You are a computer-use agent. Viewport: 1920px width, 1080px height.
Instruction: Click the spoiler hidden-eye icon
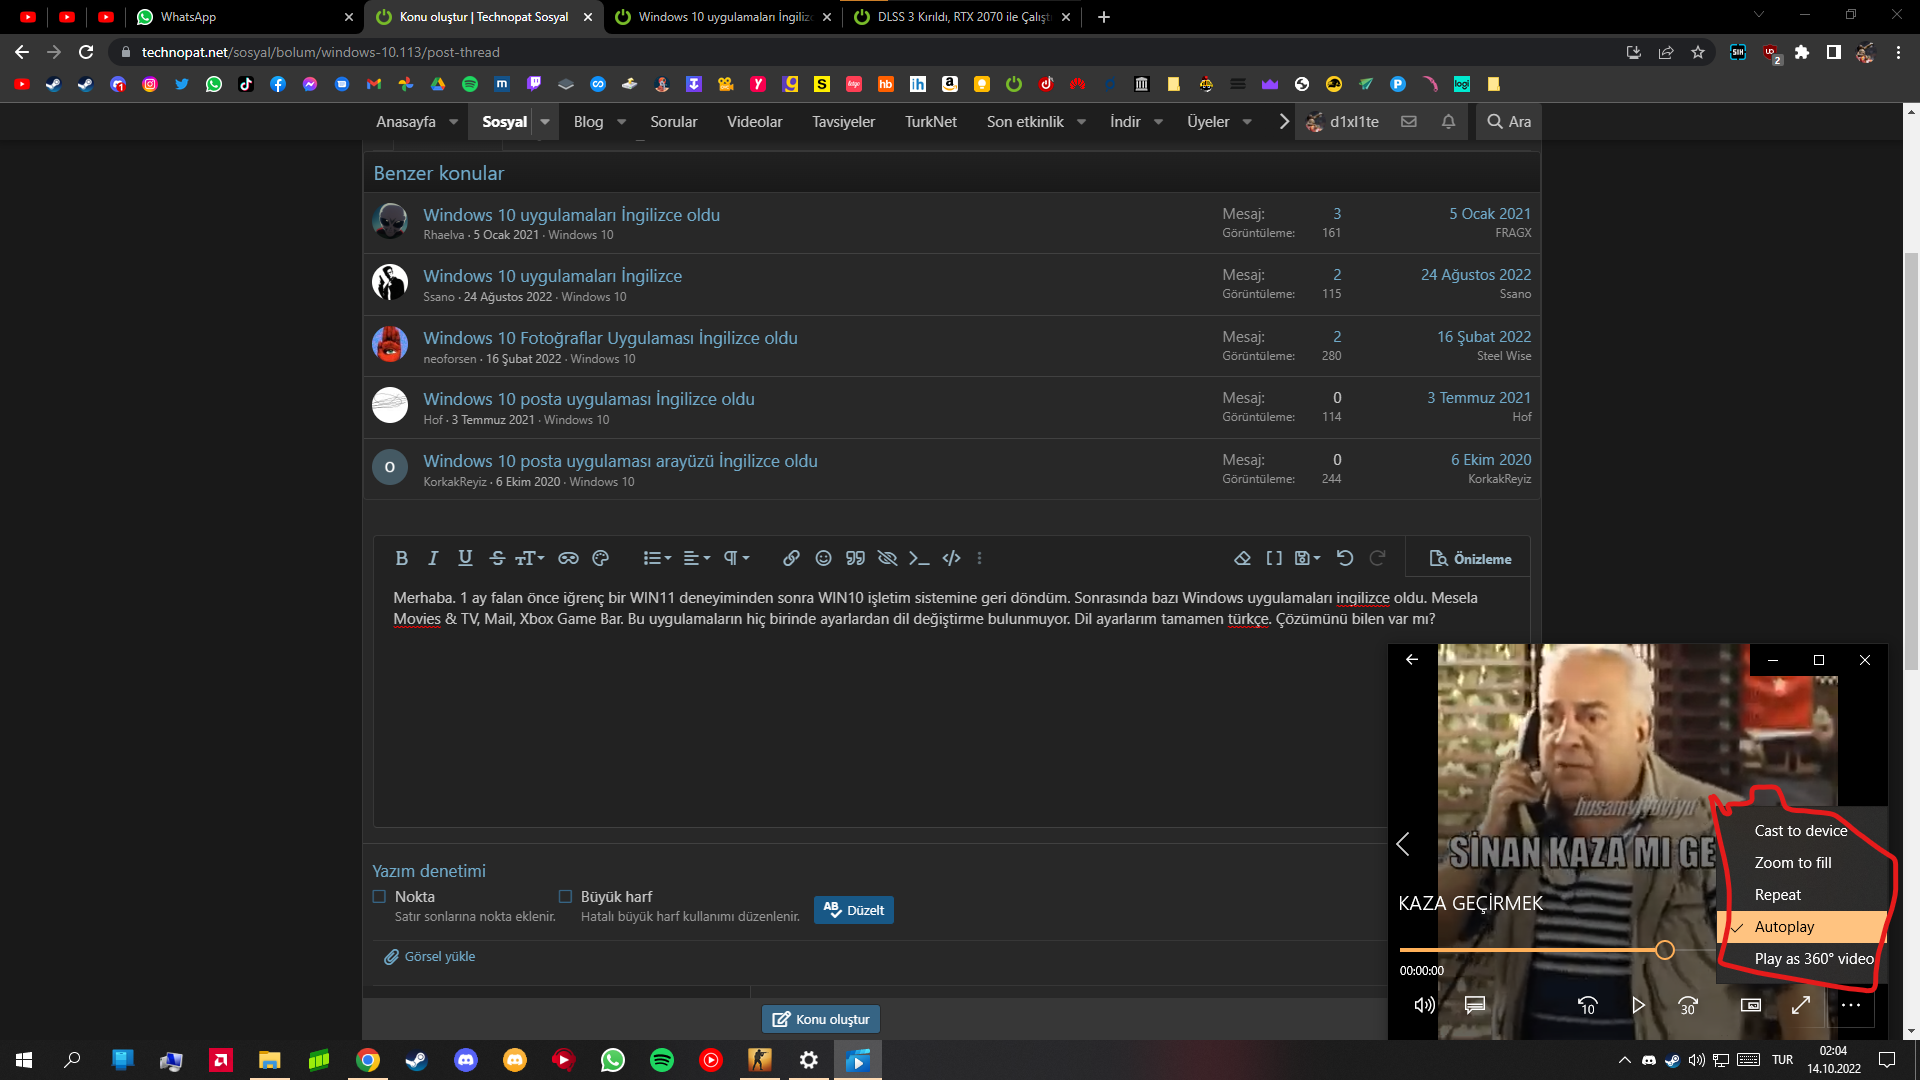[887, 558]
